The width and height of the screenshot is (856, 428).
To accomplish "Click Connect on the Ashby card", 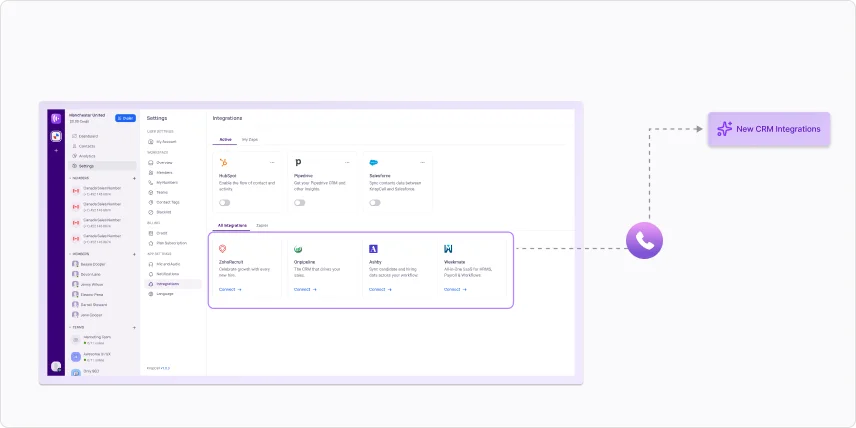I will click(x=381, y=289).
